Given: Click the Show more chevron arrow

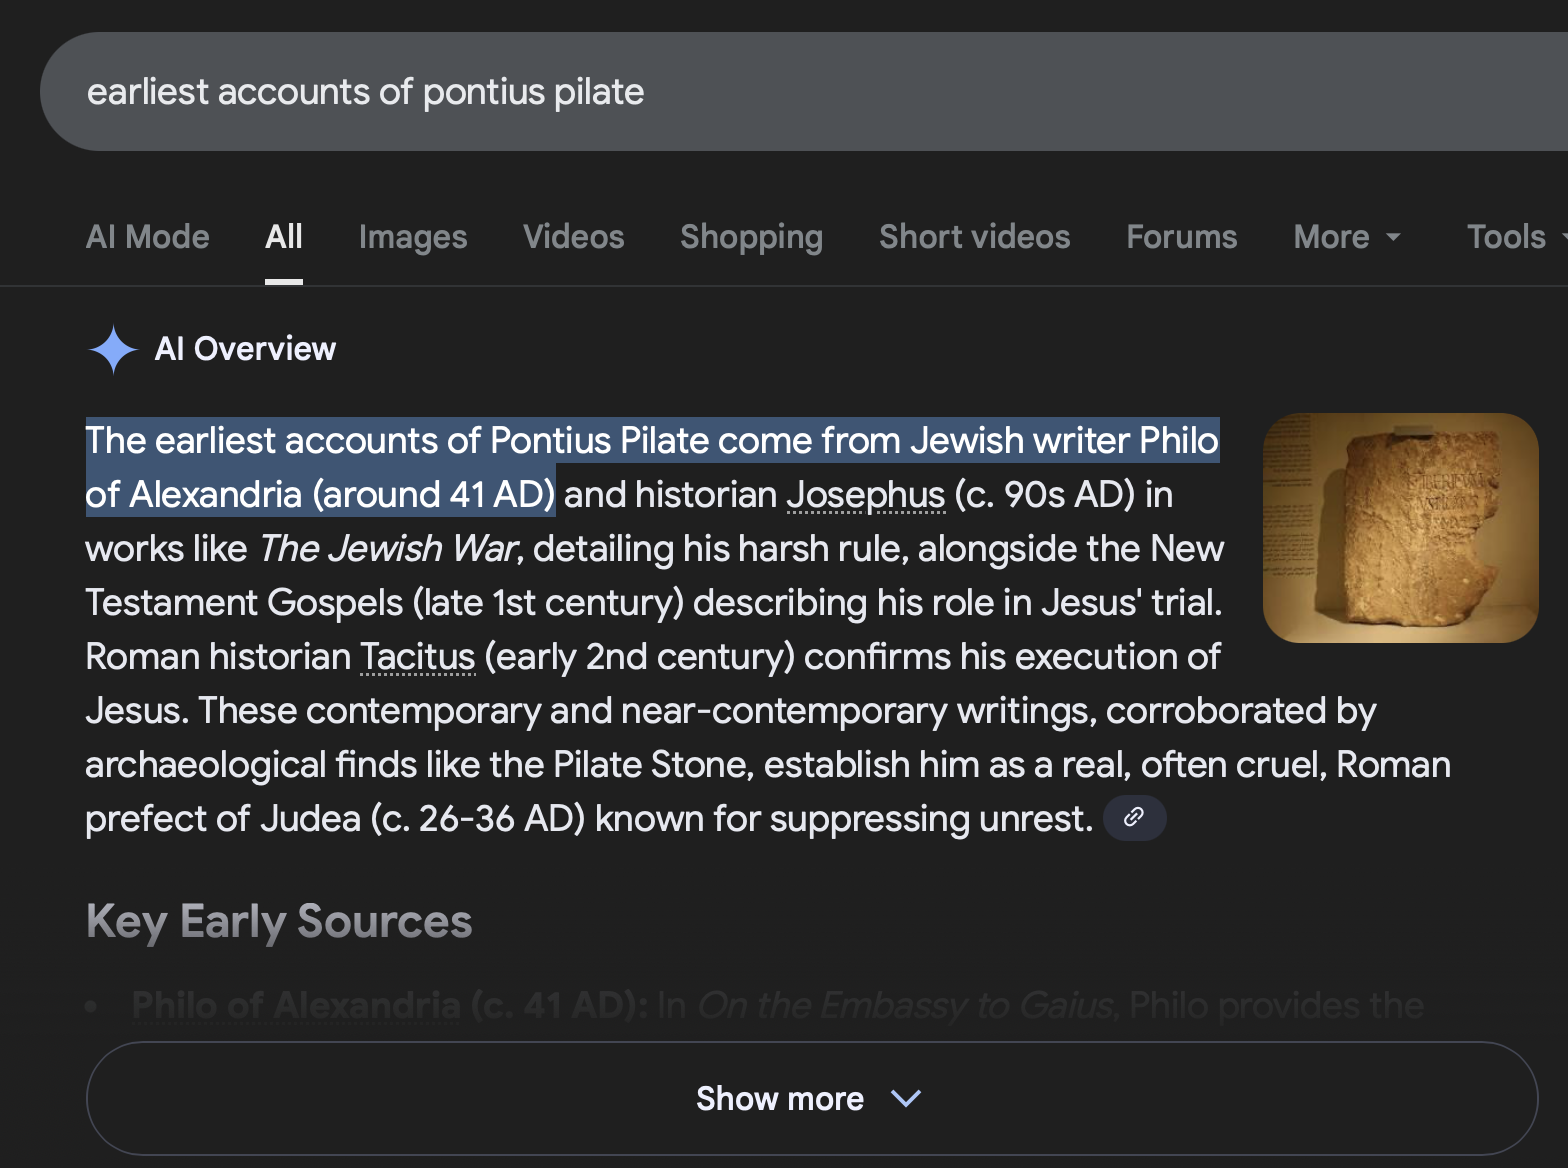Looking at the screenshot, I should coord(906,1099).
